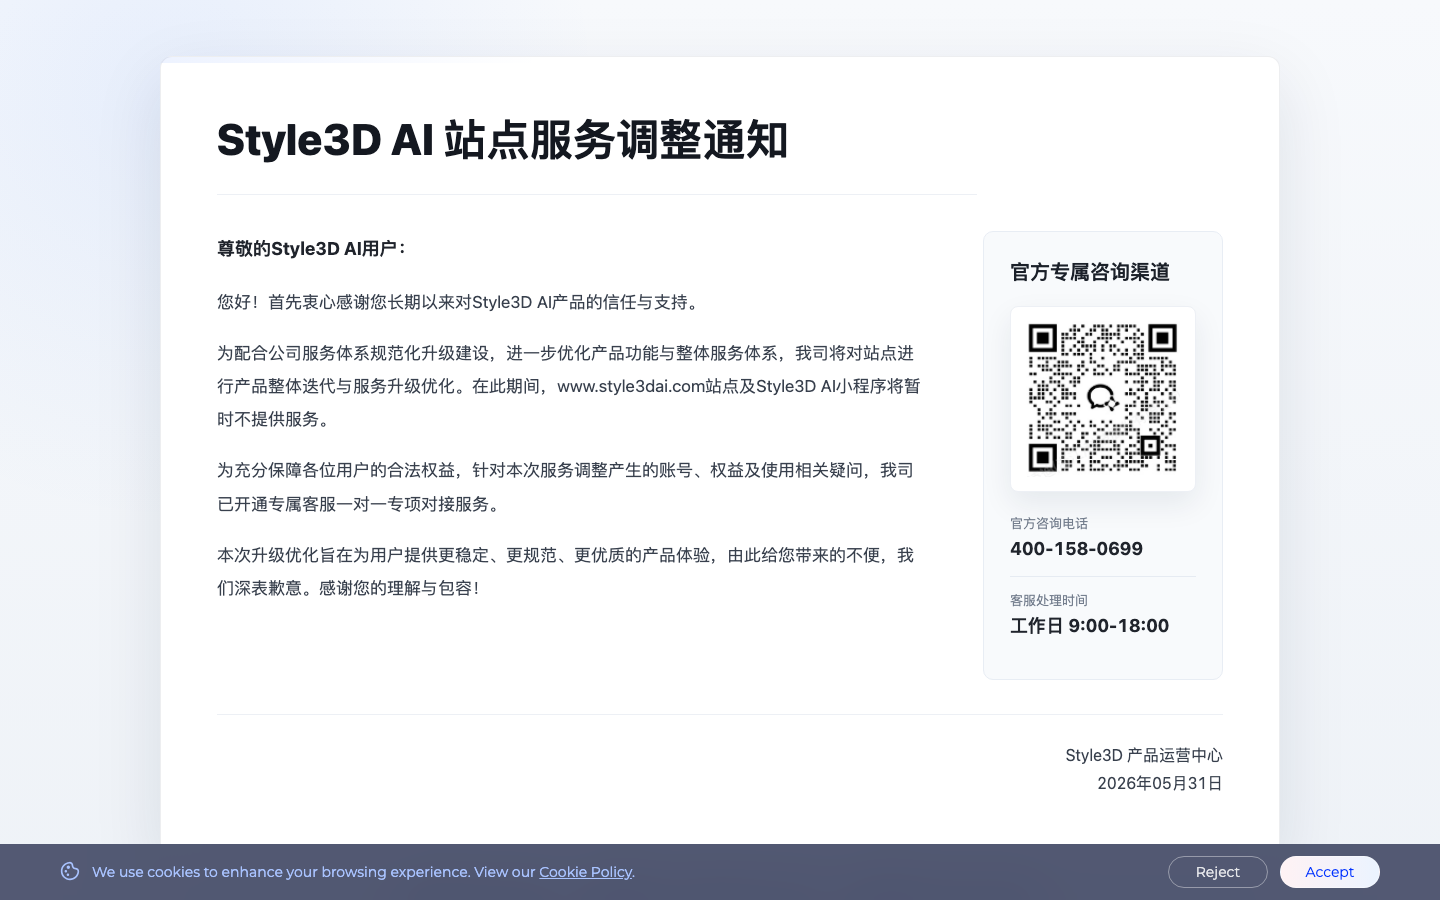
Task: Click the cookie icon in the banner
Action: (x=70, y=871)
